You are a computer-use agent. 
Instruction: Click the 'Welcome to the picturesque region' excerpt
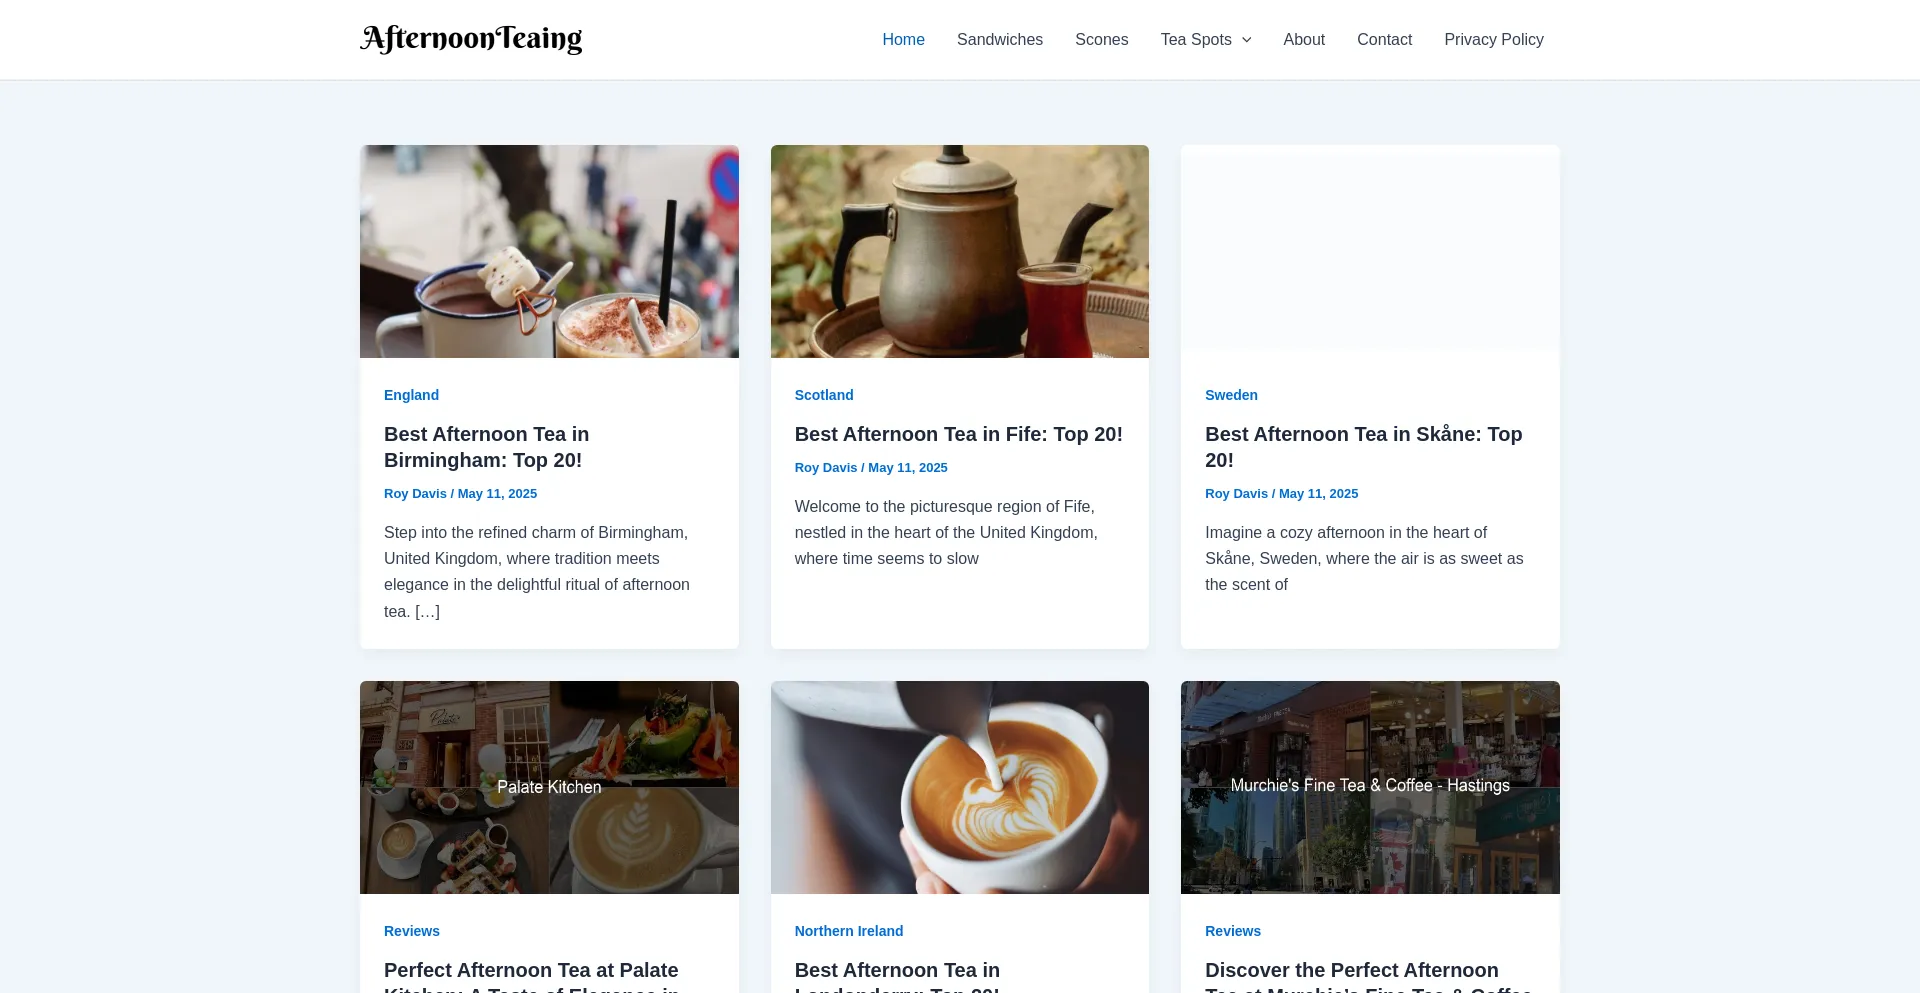(946, 533)
